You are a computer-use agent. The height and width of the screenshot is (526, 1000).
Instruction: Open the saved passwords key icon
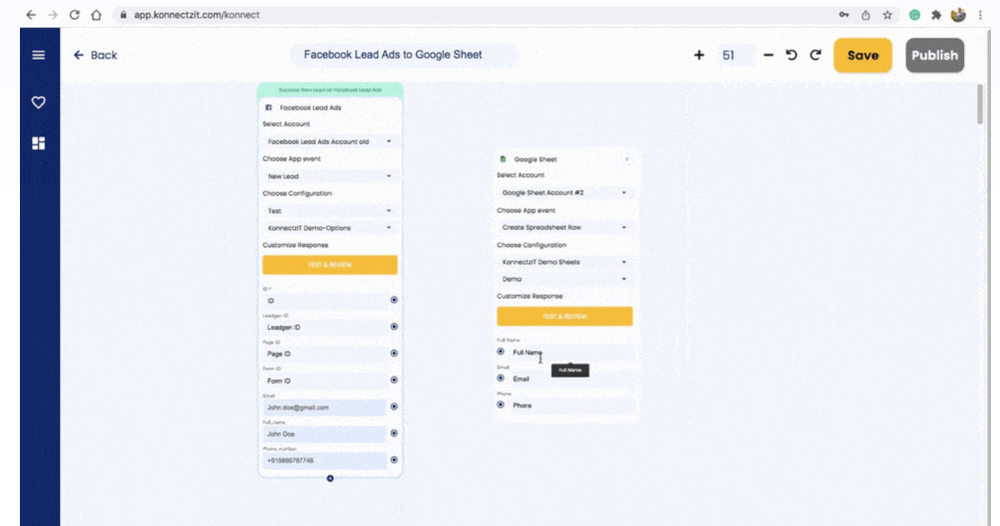pyautogui.click(x=844, y=15)
